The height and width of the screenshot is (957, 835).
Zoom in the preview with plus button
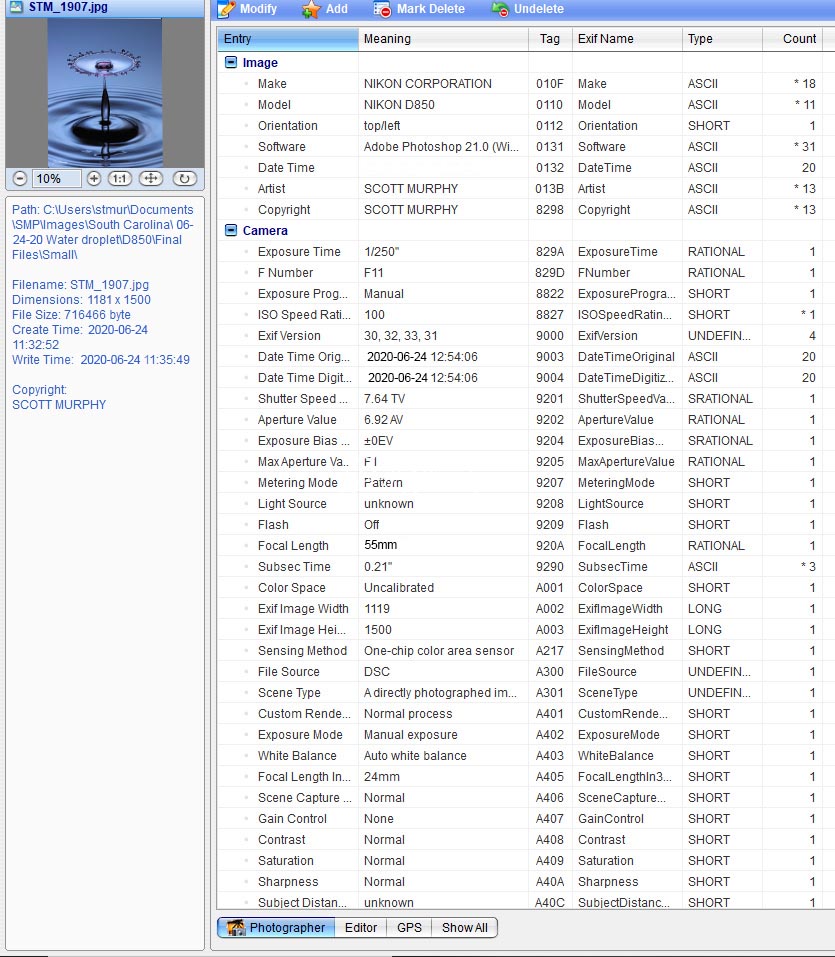[94, 179]
